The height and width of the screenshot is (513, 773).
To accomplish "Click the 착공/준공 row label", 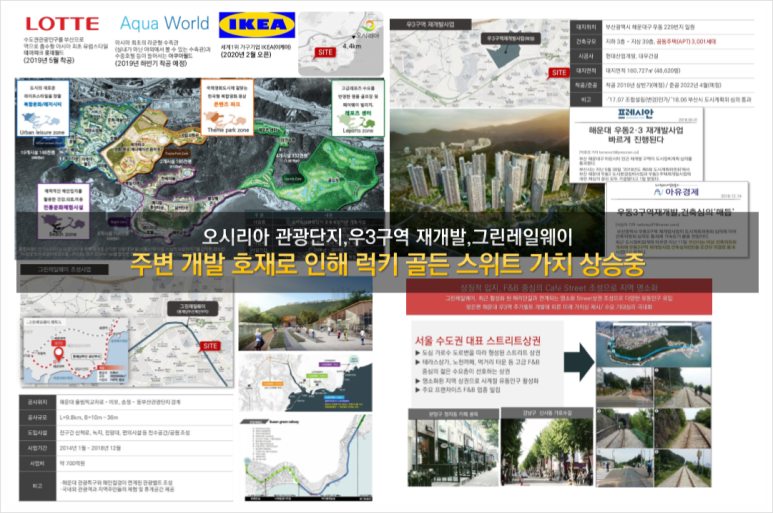I will coord(586,85).
